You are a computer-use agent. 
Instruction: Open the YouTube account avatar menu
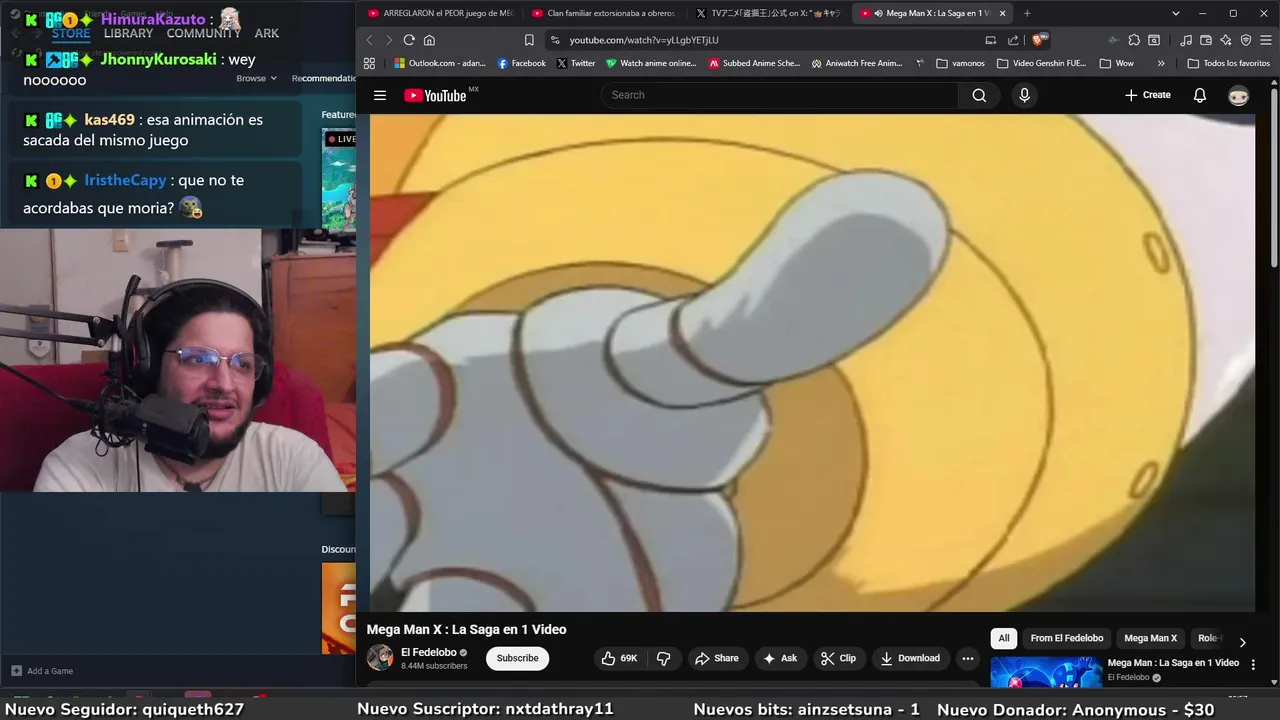(x=1239, y=95)
